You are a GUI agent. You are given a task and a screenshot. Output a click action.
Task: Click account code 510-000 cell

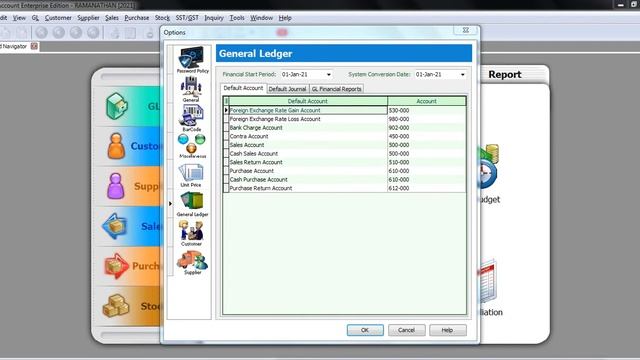[427, 162]
